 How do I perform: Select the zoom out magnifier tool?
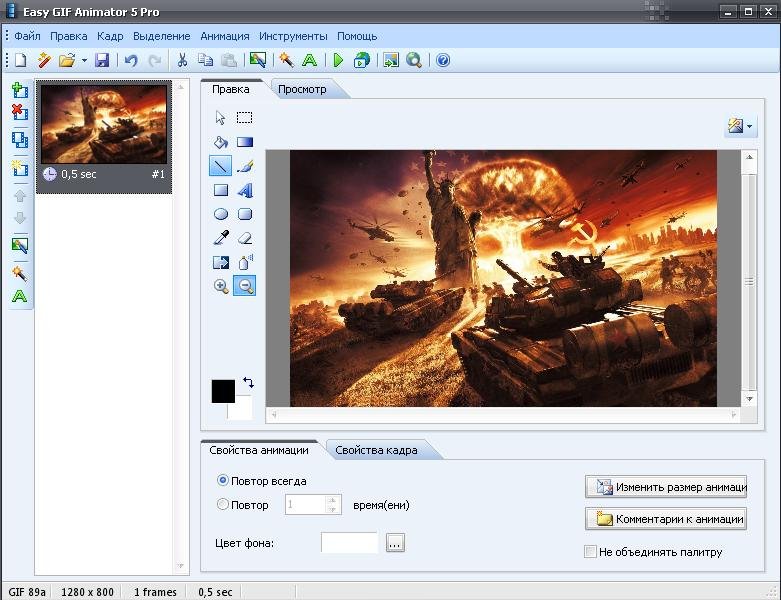(245, 286)
